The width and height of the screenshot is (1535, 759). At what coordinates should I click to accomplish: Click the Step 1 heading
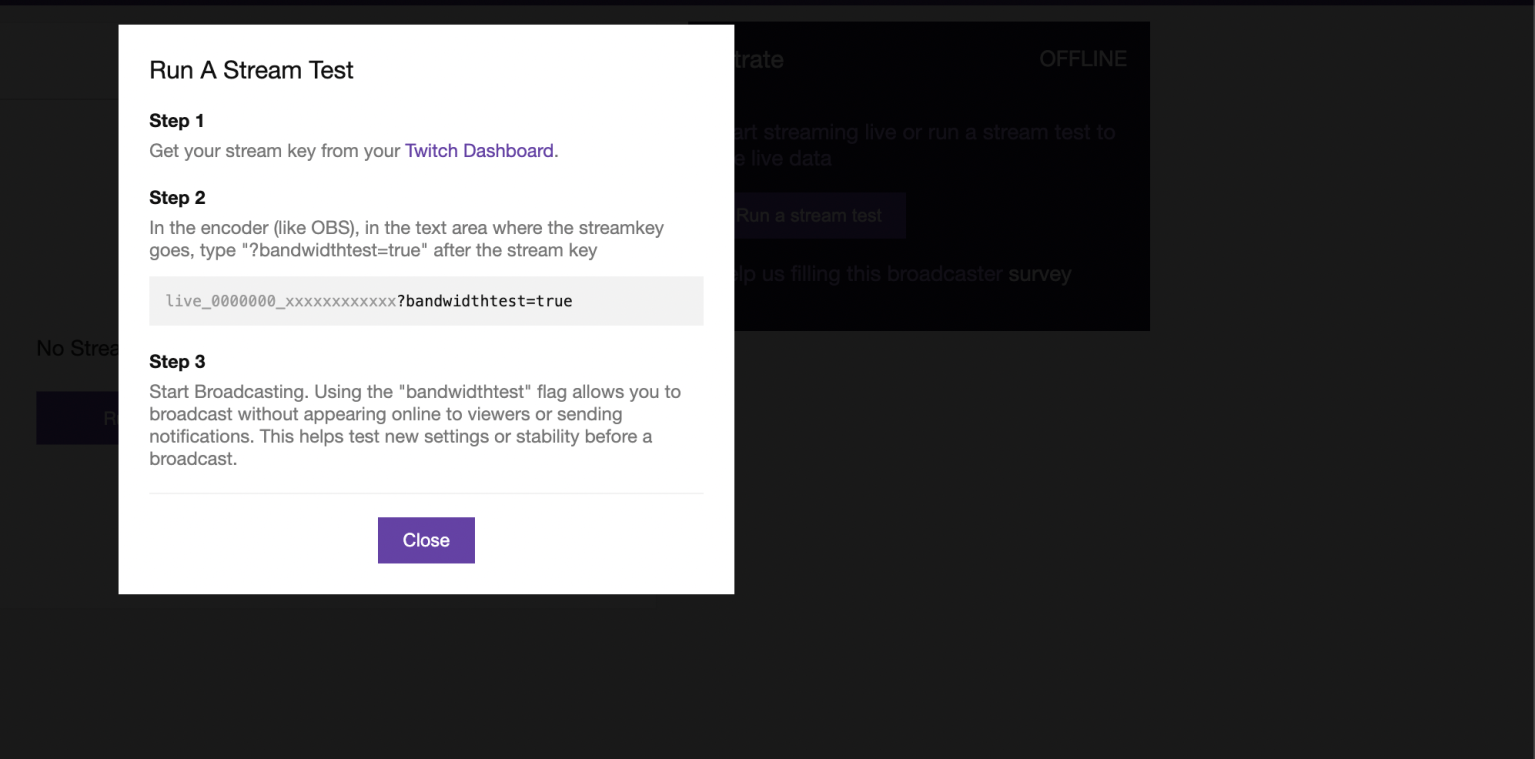(176, 121)
